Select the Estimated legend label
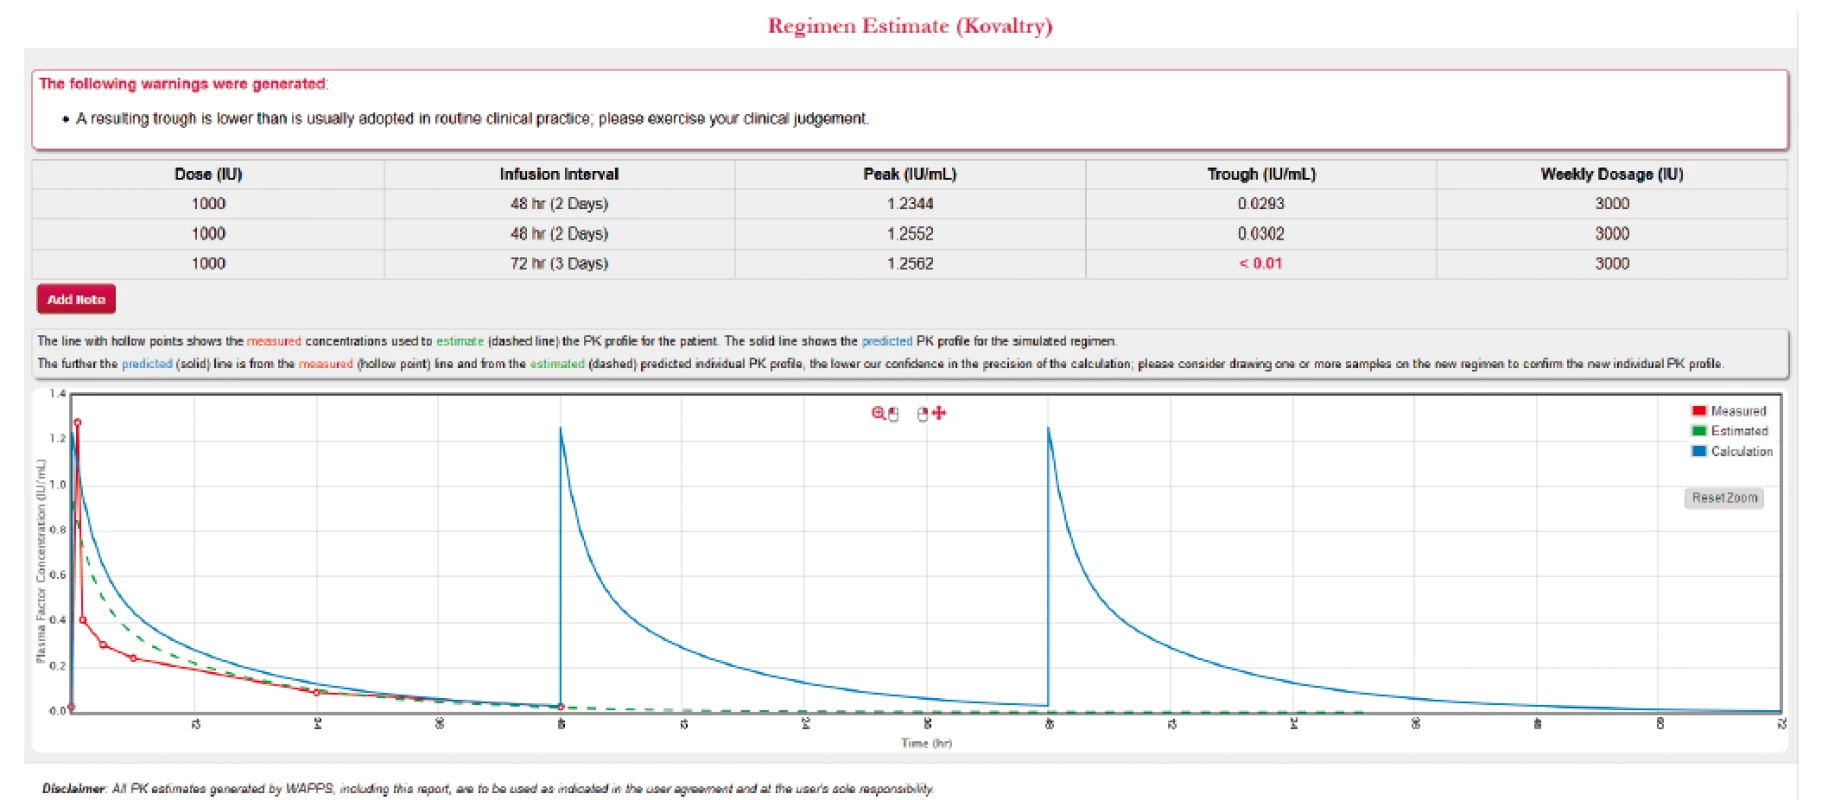Image resolution: width=1847 pixels, height=800 pixels. (x=1739, y=431)
